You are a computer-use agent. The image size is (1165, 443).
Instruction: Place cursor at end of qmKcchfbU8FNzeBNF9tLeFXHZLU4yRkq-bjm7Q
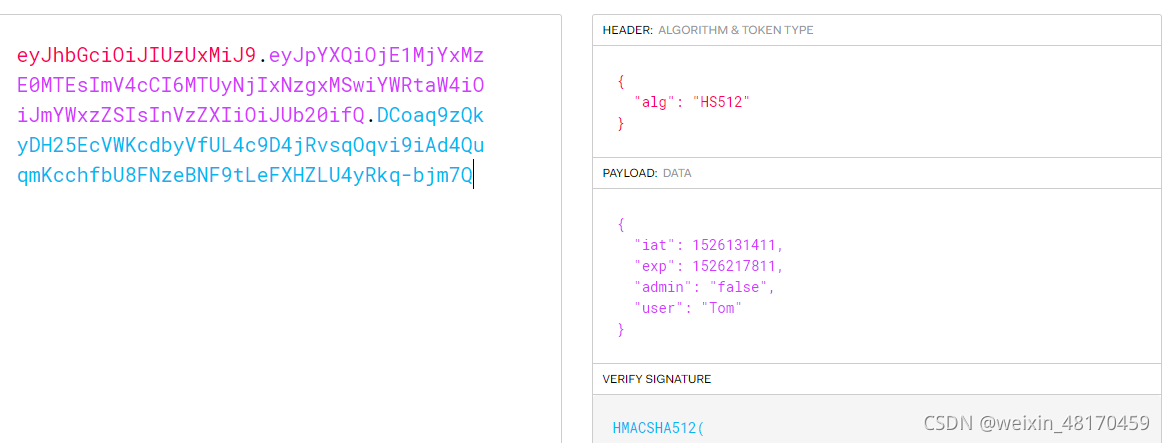(473, 176)
